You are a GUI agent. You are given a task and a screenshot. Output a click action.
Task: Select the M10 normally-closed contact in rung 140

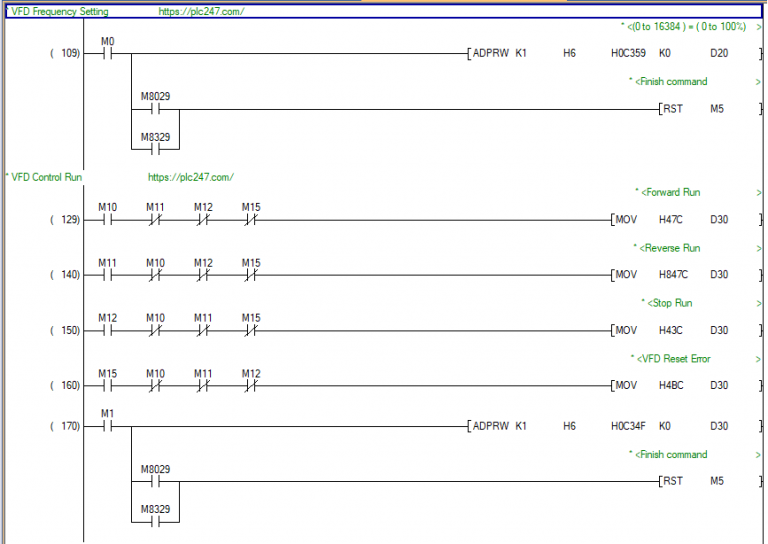click(155, 276)
